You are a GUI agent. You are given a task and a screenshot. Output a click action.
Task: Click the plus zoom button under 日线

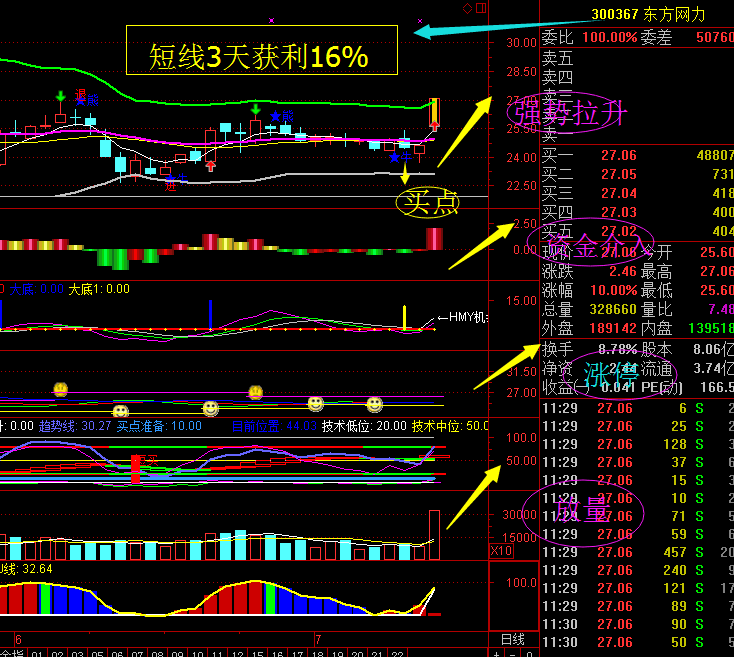[497, 653]
